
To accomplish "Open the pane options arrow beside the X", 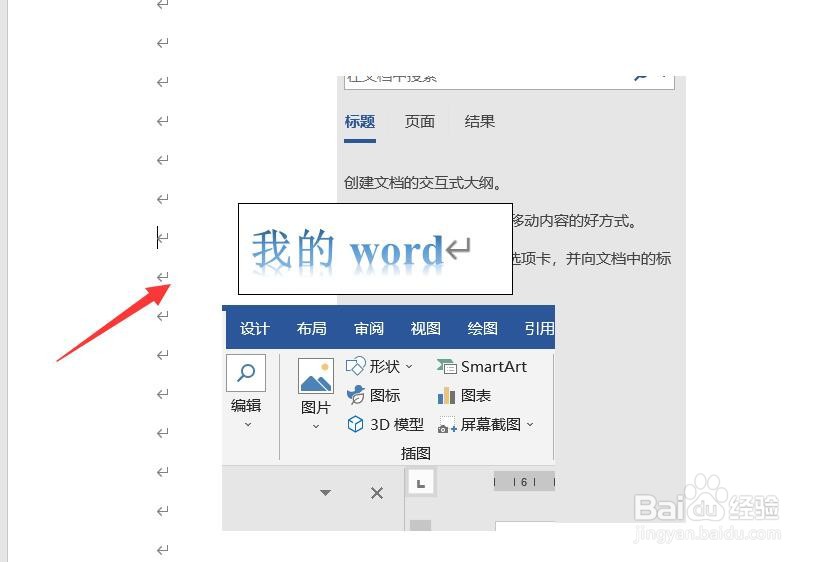I will point(325,493).
